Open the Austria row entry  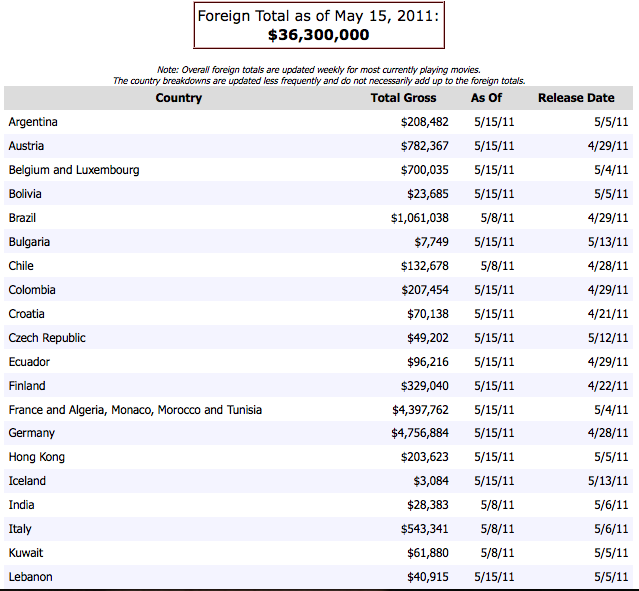[26, 146]
